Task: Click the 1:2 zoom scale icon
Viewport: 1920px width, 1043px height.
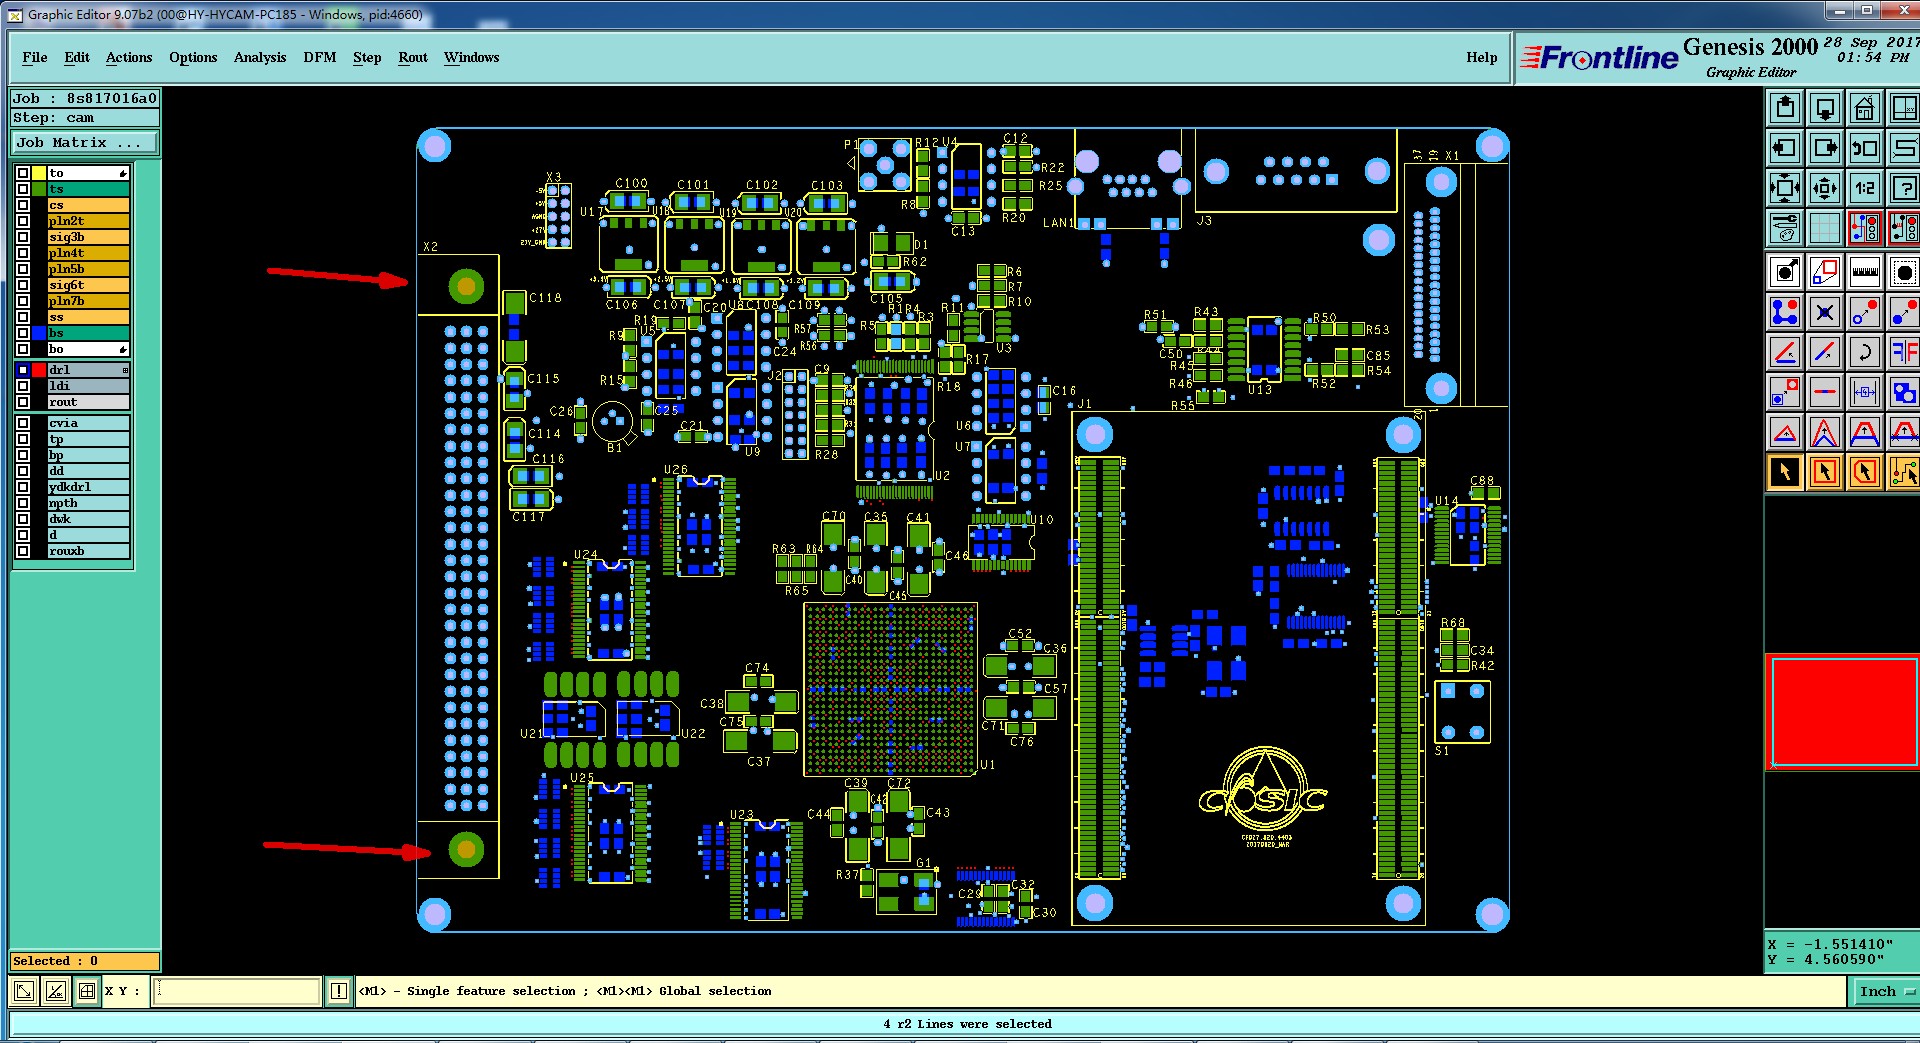Action: point(1864,188)
